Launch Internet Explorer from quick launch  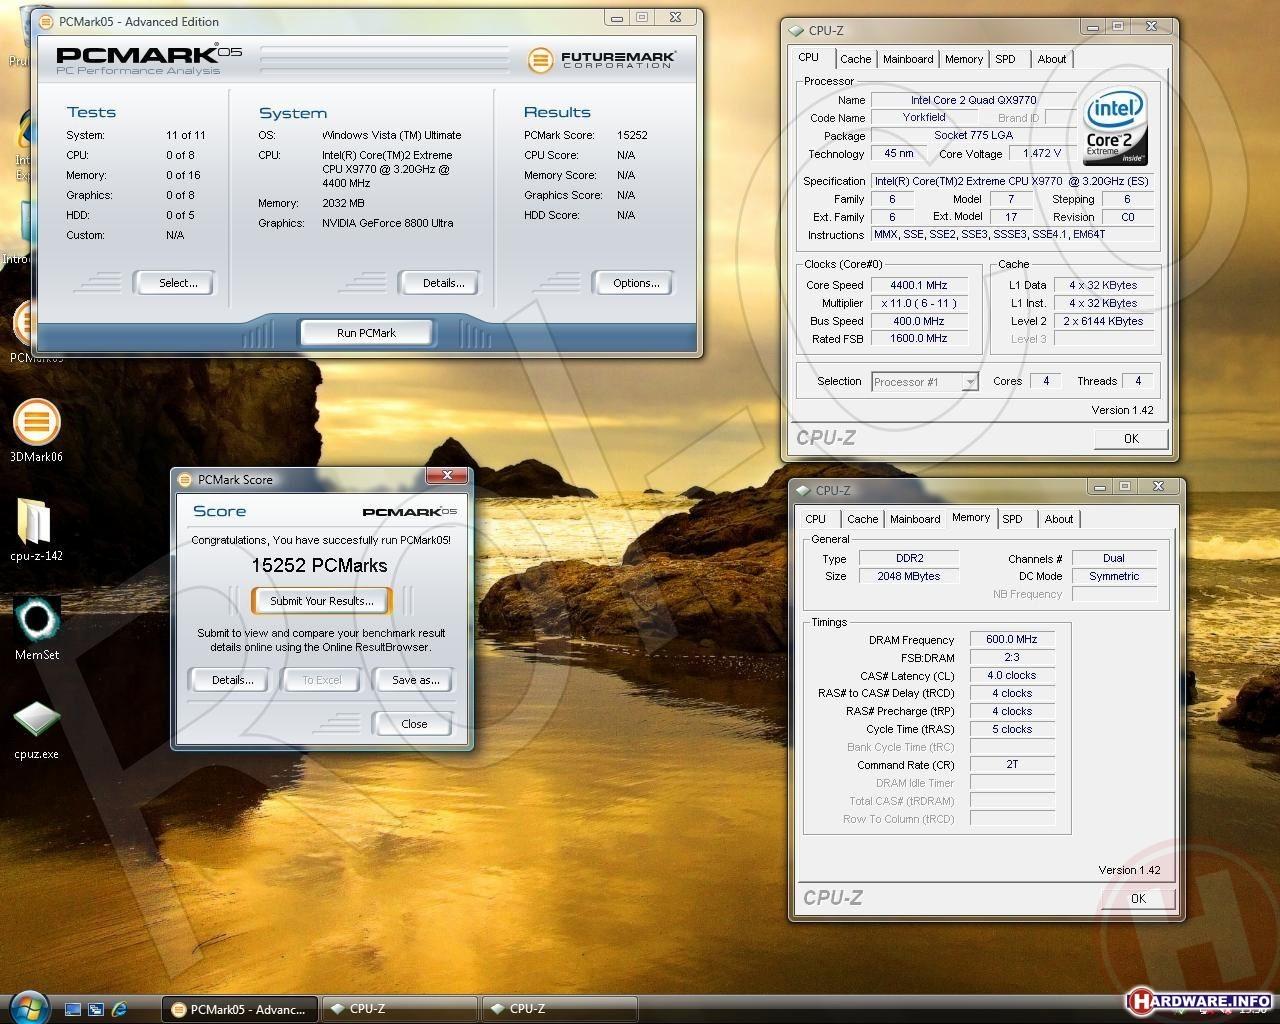pos(119,1009)
